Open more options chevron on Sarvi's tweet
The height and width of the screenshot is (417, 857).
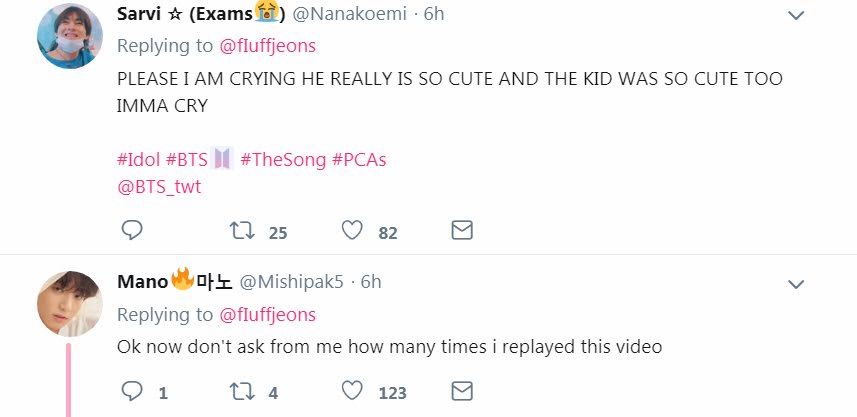(x=796, y=15)
